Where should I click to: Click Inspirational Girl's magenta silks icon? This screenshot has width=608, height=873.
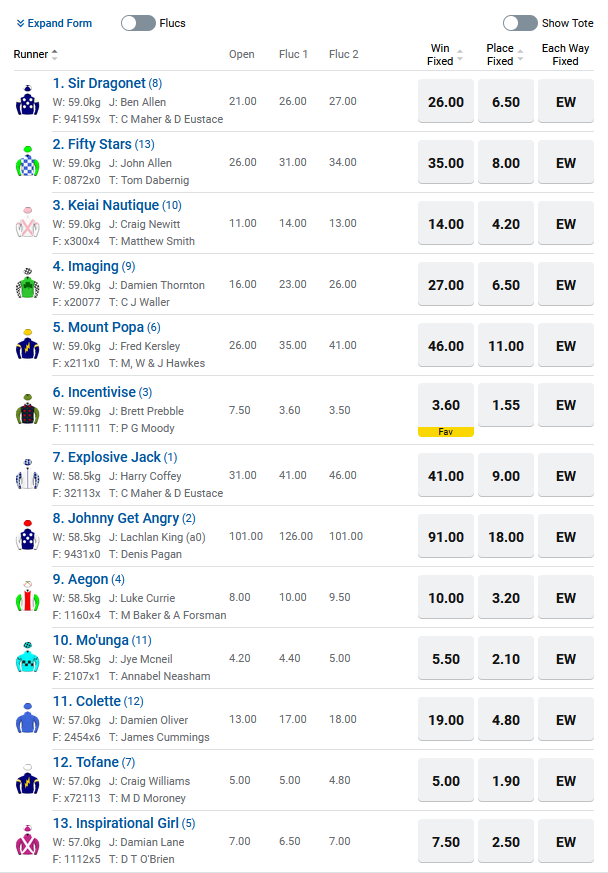coord(27,841)
